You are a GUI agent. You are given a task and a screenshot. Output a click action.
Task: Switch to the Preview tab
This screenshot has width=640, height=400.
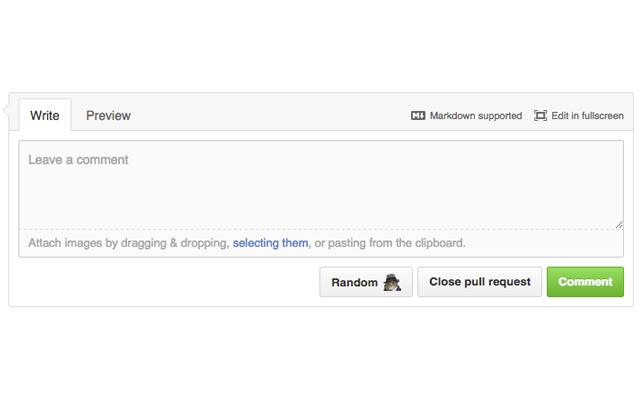108,116
